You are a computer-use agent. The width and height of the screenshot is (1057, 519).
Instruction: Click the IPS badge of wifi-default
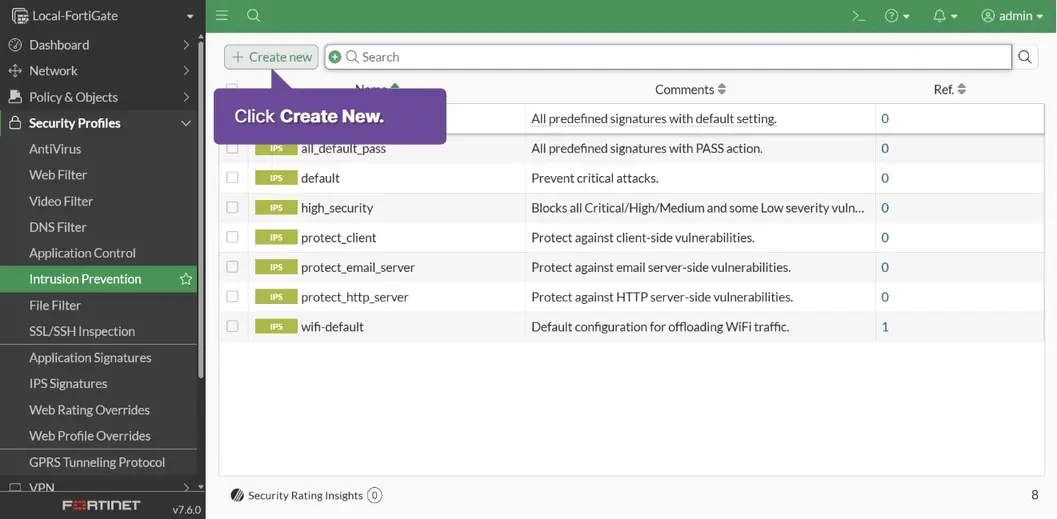pos(276,326)
